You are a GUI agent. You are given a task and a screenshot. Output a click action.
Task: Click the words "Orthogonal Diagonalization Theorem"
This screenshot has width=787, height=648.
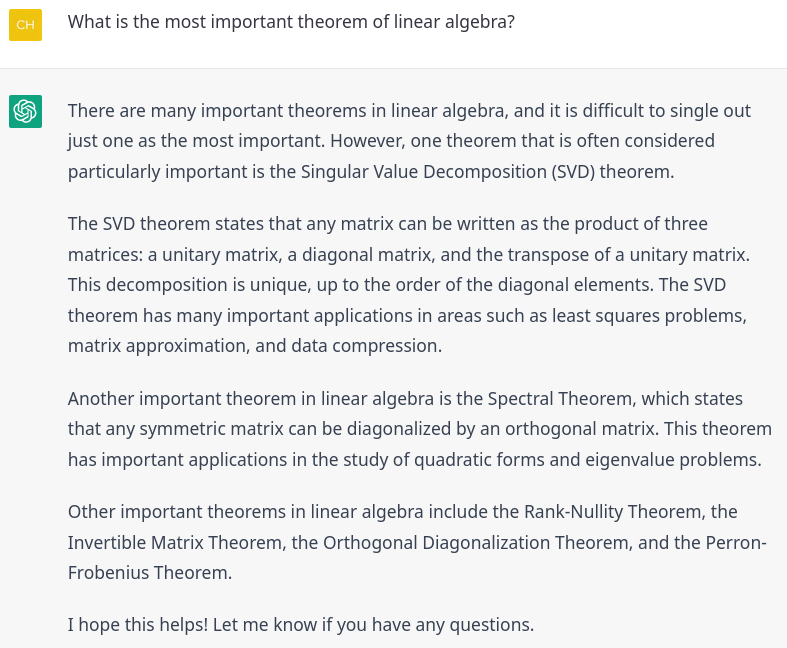pyautogui.click(x=475, y=543)
